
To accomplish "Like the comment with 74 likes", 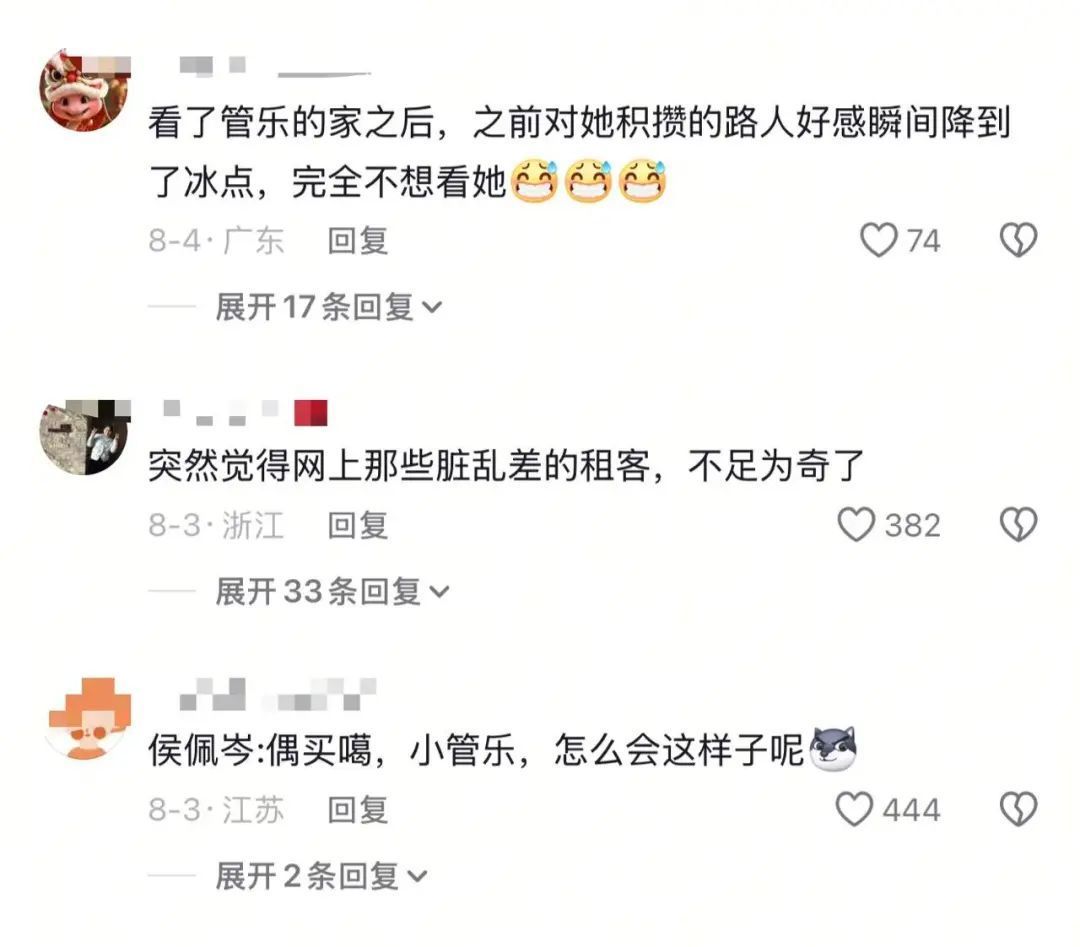I will (879, 240).
